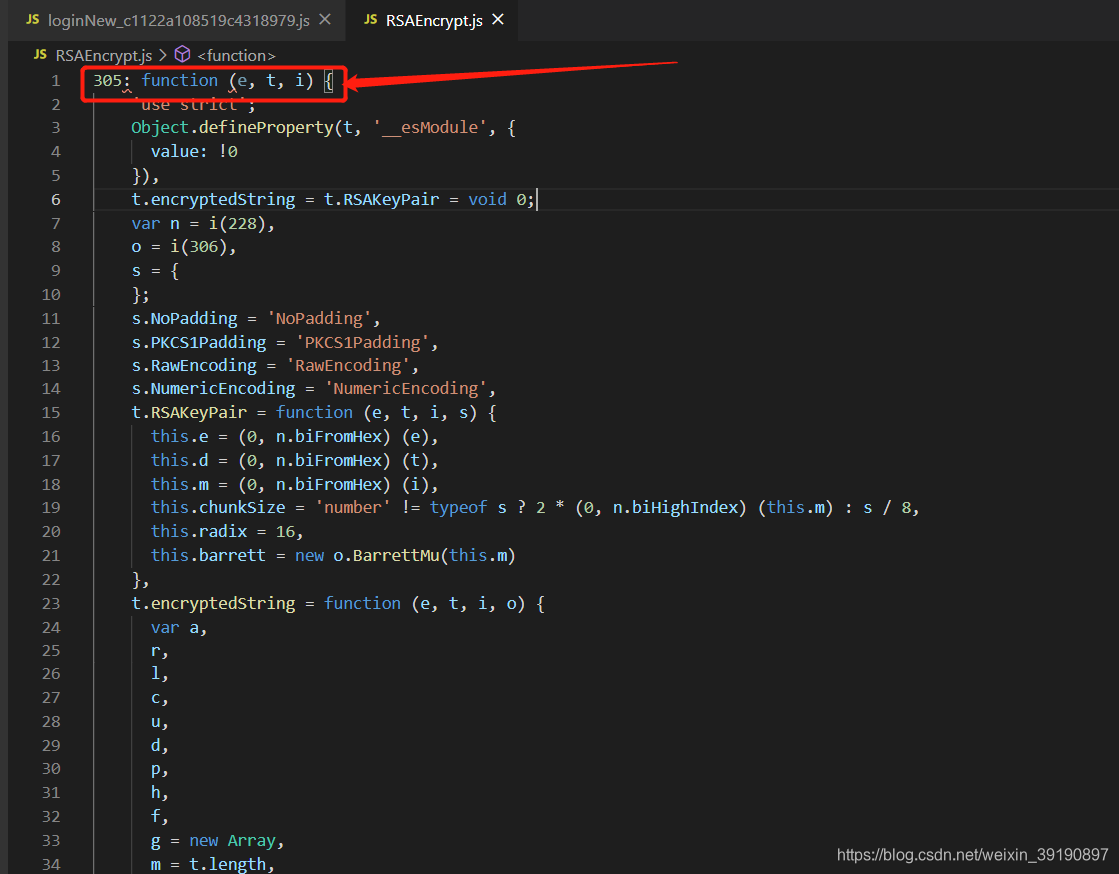Click 'void 0;' on line 6
This screenshot has height=874, width=1119.
[501, 200]
